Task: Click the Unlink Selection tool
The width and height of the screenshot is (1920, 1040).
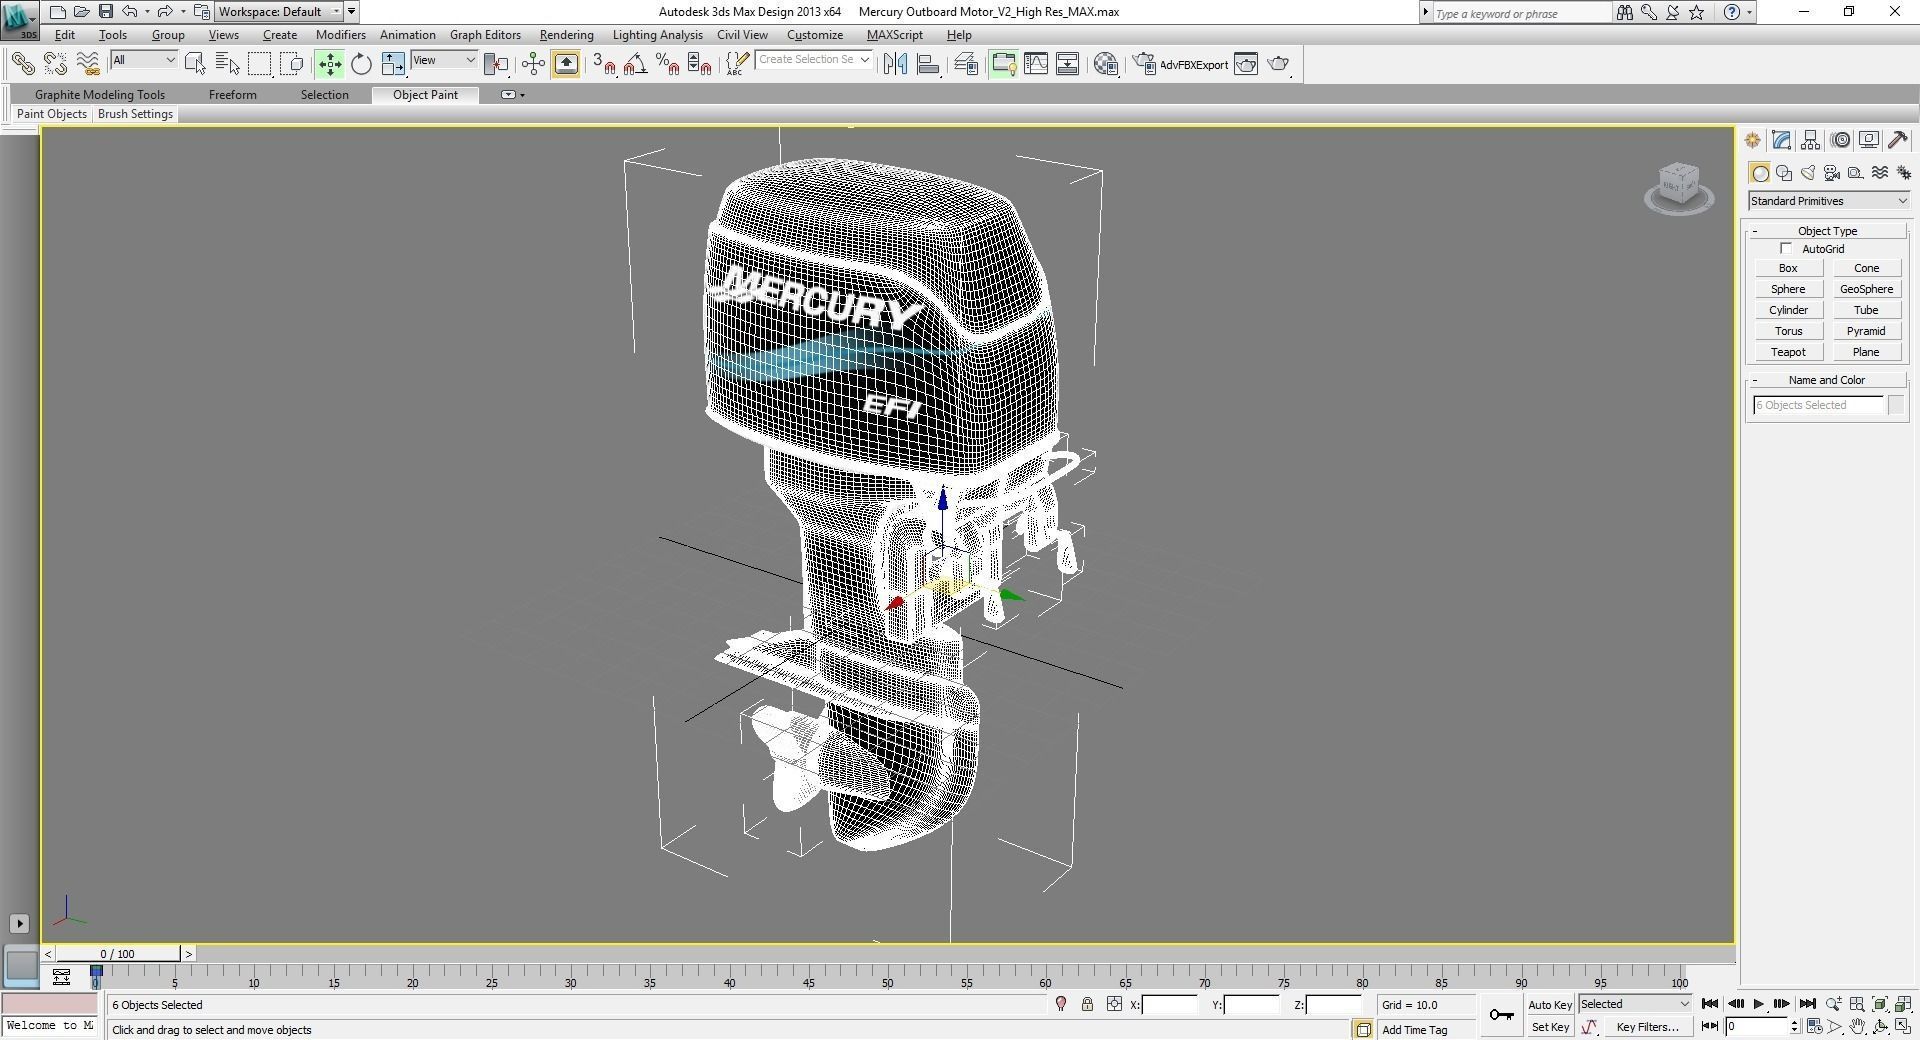Action: pyautogui.click(x=55, y=64)
